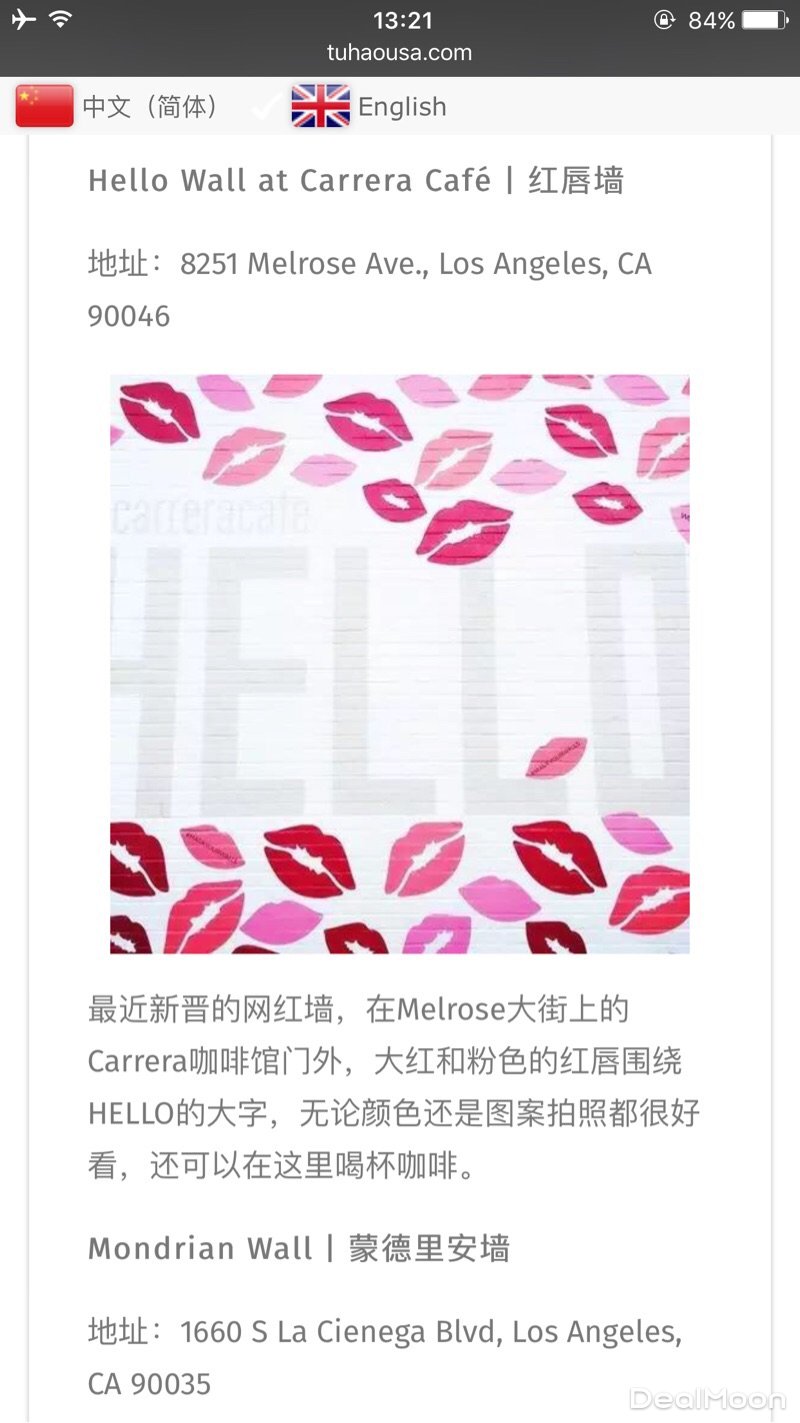Tap the airplane mode status icon
Viewport: 800px width, 1423px height.
[23, 20]
